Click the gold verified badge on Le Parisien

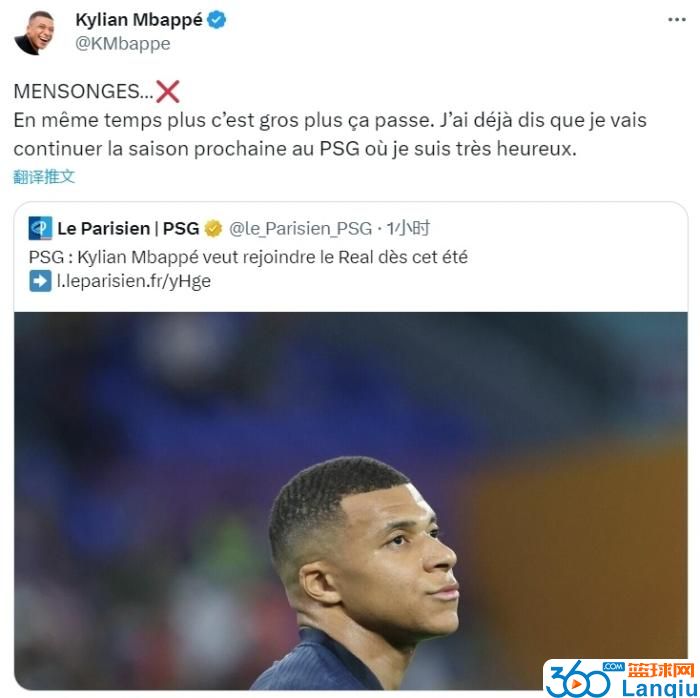213,229
